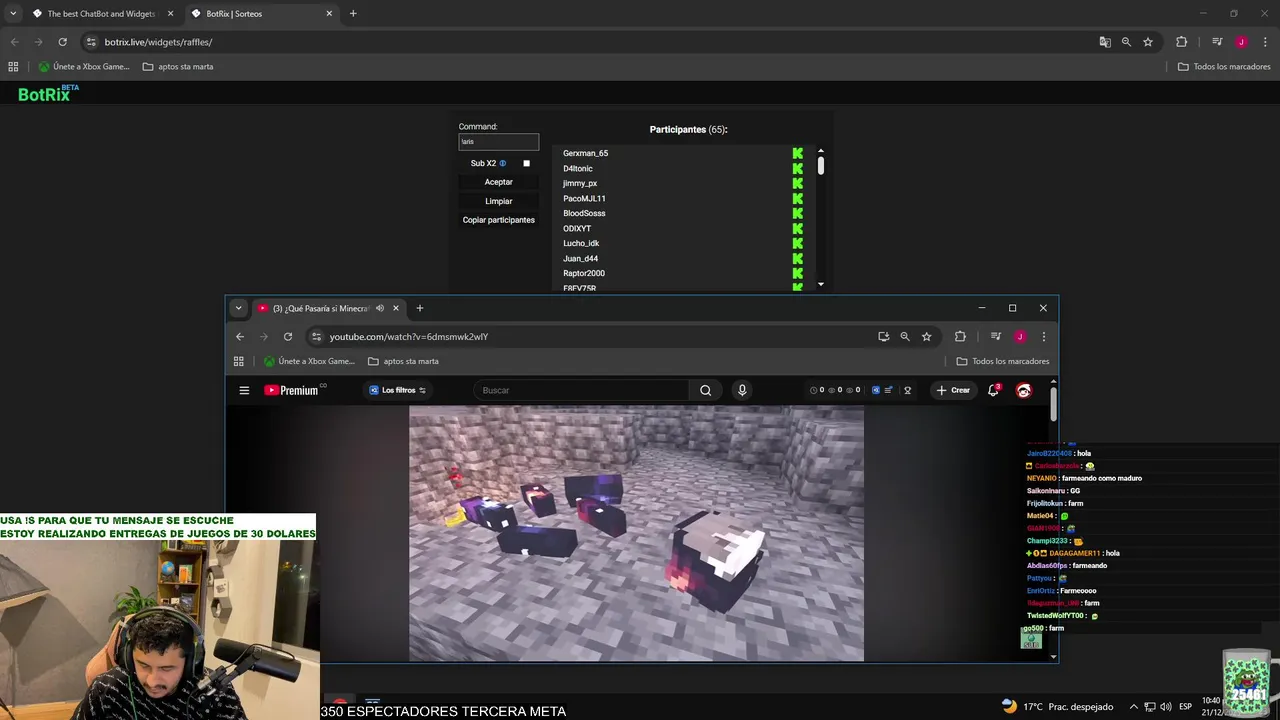Click the participants list scroll-down arrow

pos(821,284)
